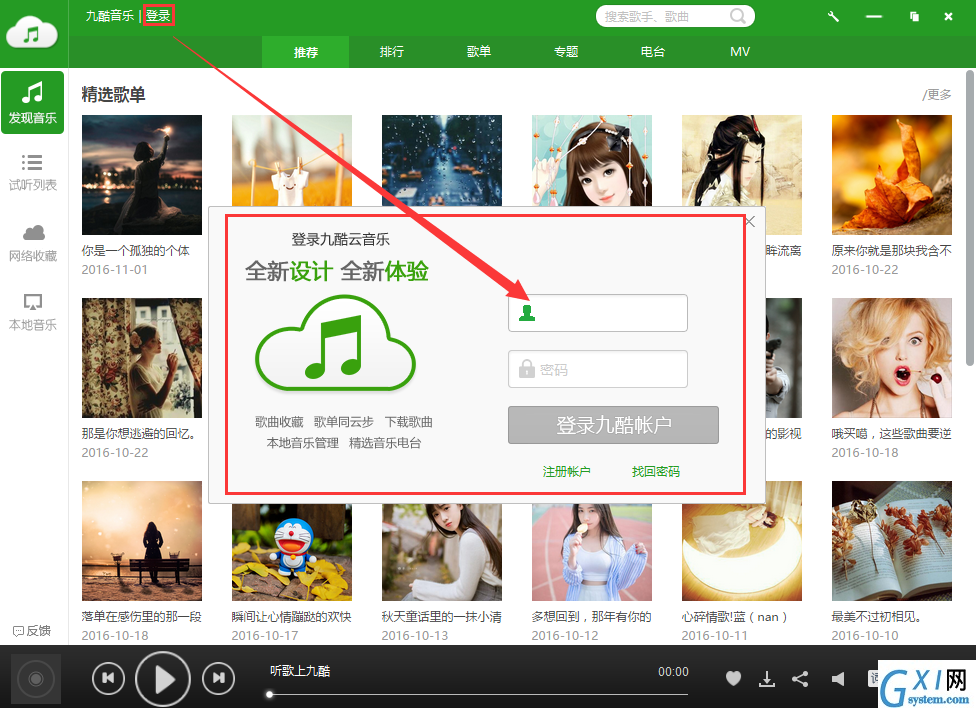Skip to next track
Screen dimensions: 976x708
coord(218,678)
